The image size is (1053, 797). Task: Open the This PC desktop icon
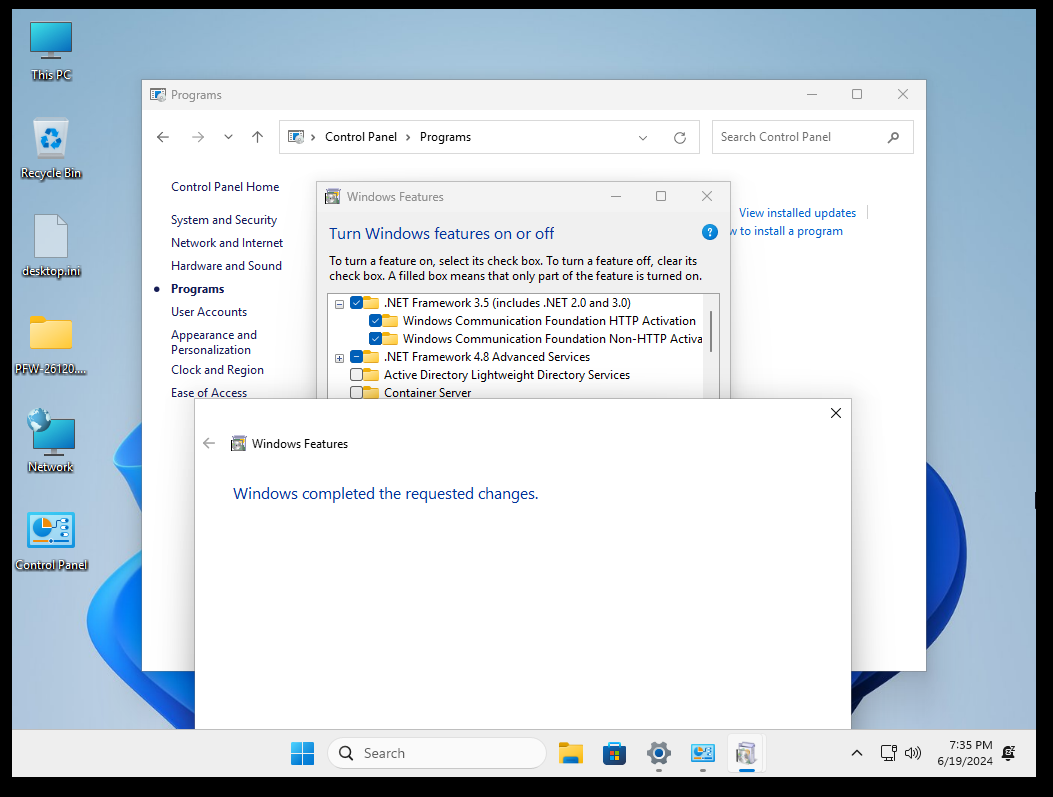(51, 51)
